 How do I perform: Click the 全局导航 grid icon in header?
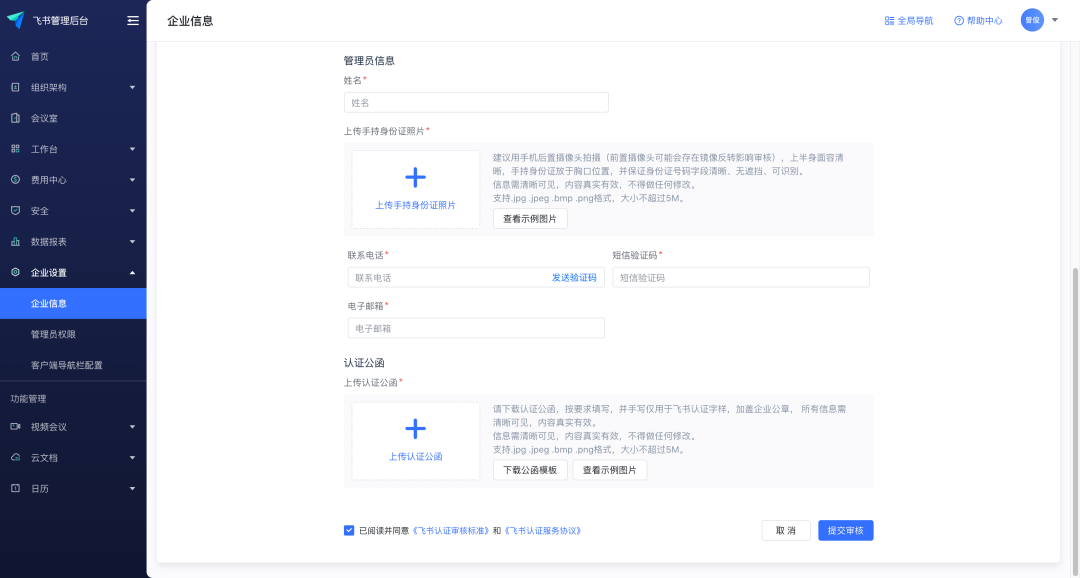tap(889, 21)
